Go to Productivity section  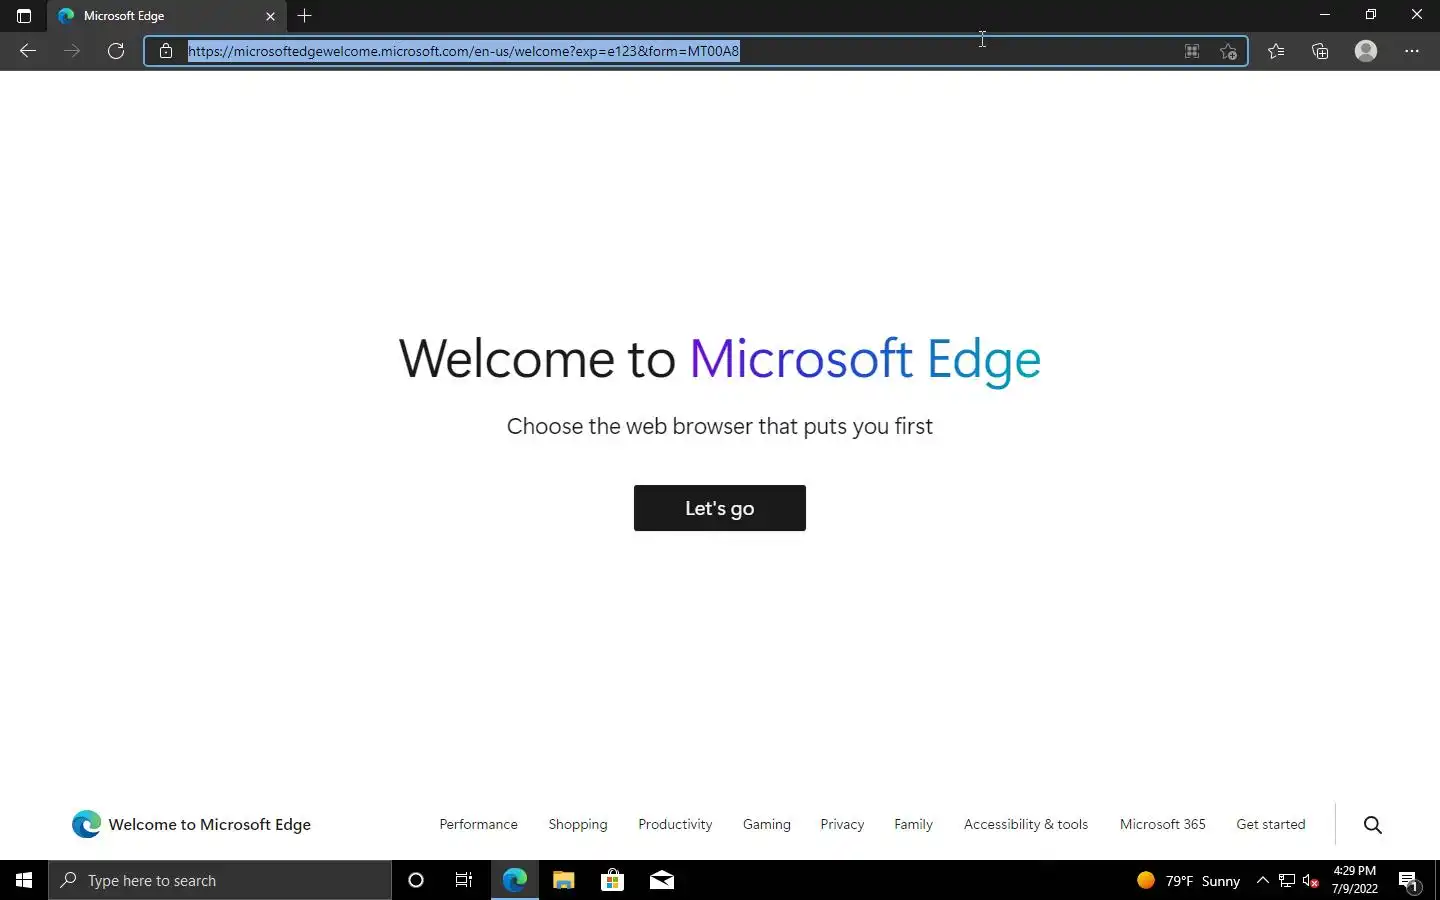click(675, 824)
